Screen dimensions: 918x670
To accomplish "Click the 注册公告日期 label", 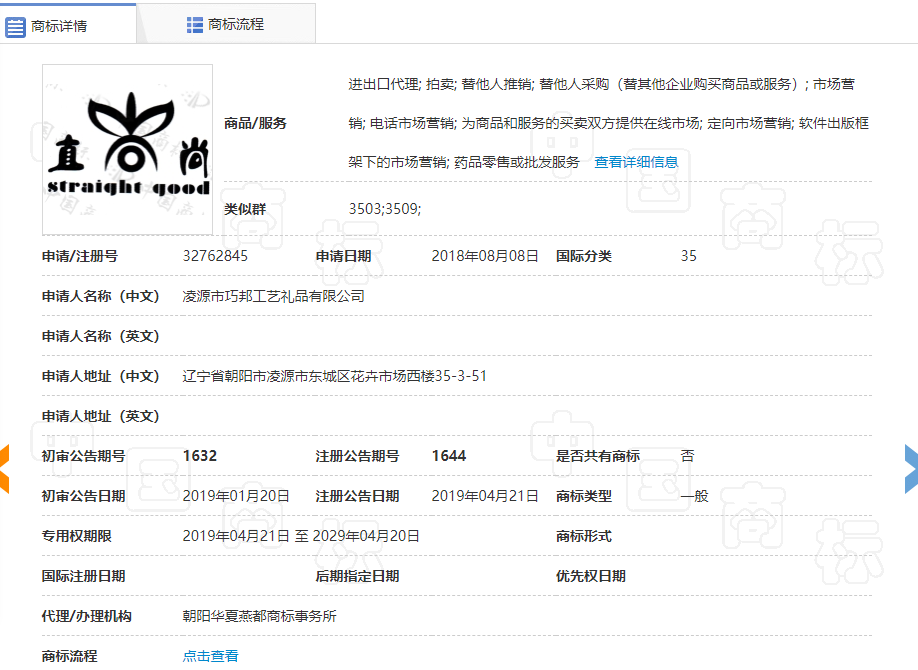I will coord(357,496).
